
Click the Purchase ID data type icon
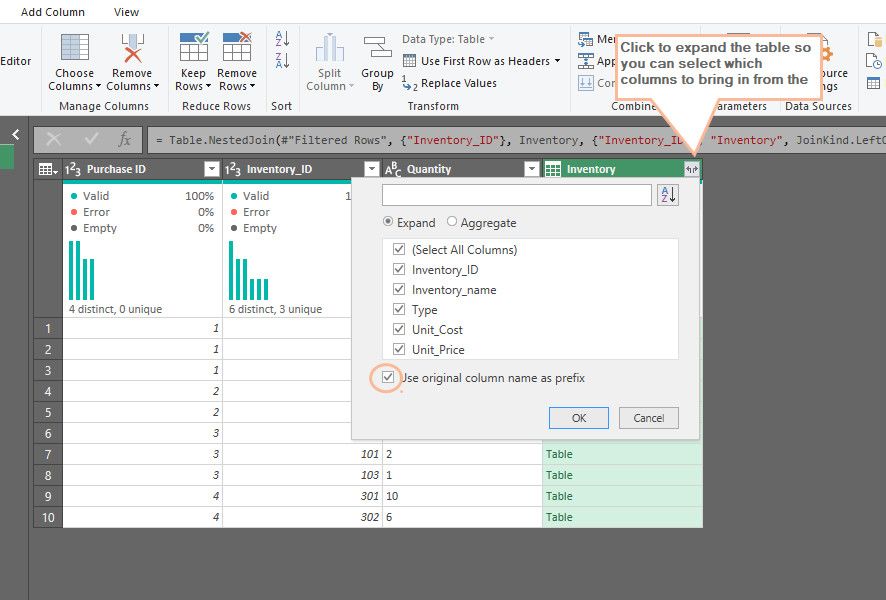[73, 169]
